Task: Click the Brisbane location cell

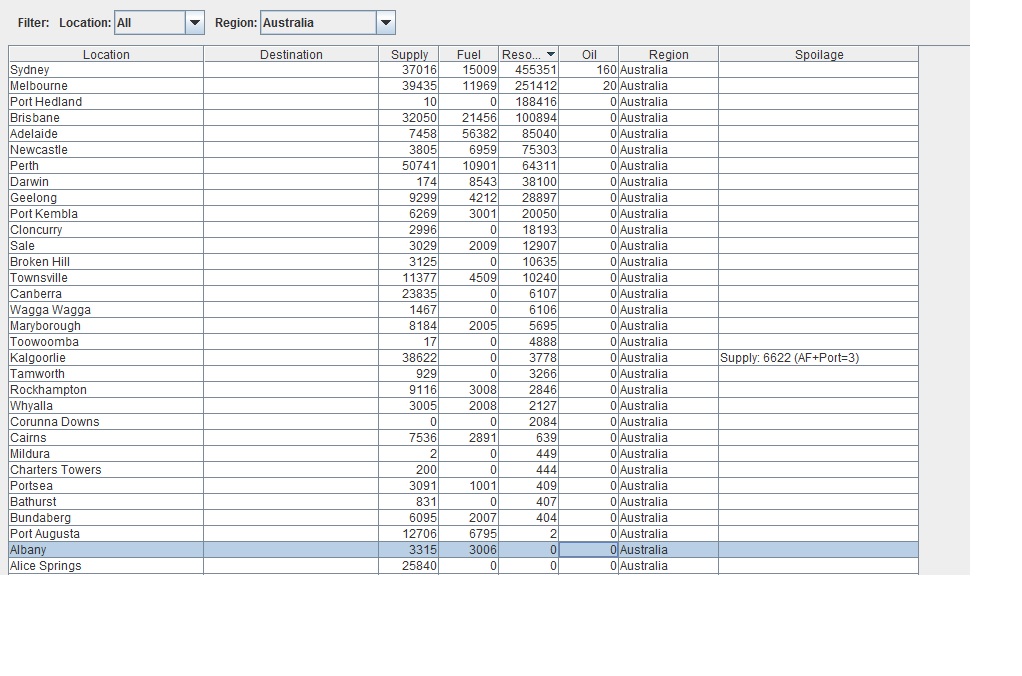Action: 106,118
